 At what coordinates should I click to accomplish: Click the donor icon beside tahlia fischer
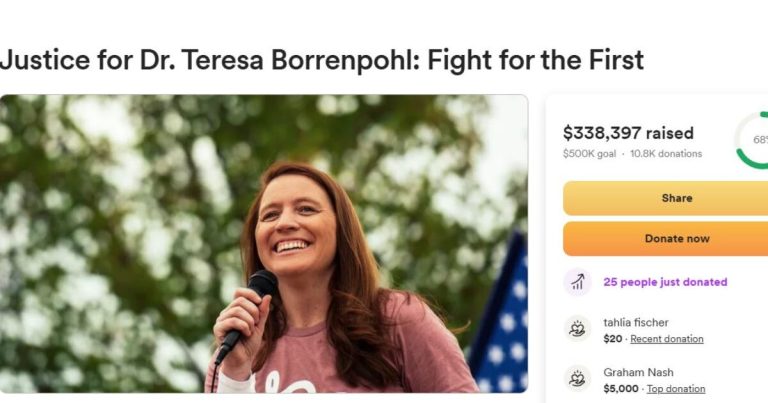coord(577,329)
